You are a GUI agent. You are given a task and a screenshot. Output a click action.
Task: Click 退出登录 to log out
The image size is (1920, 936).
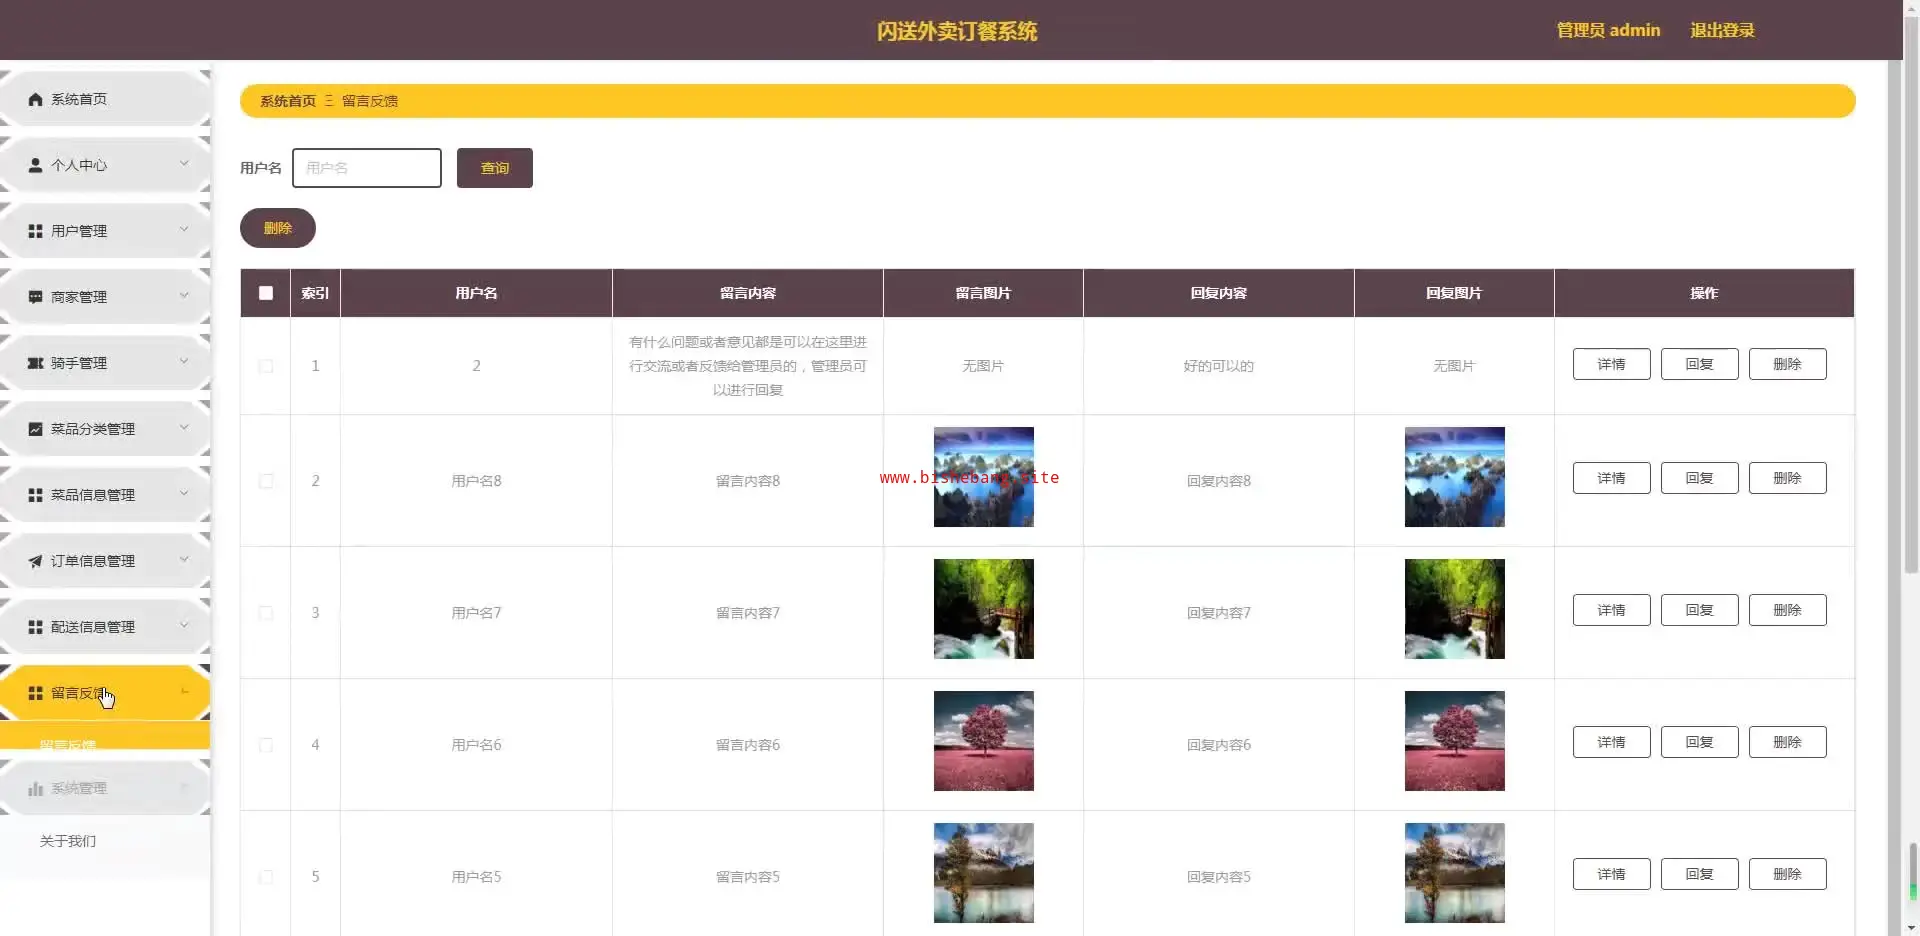(1722, 30)
